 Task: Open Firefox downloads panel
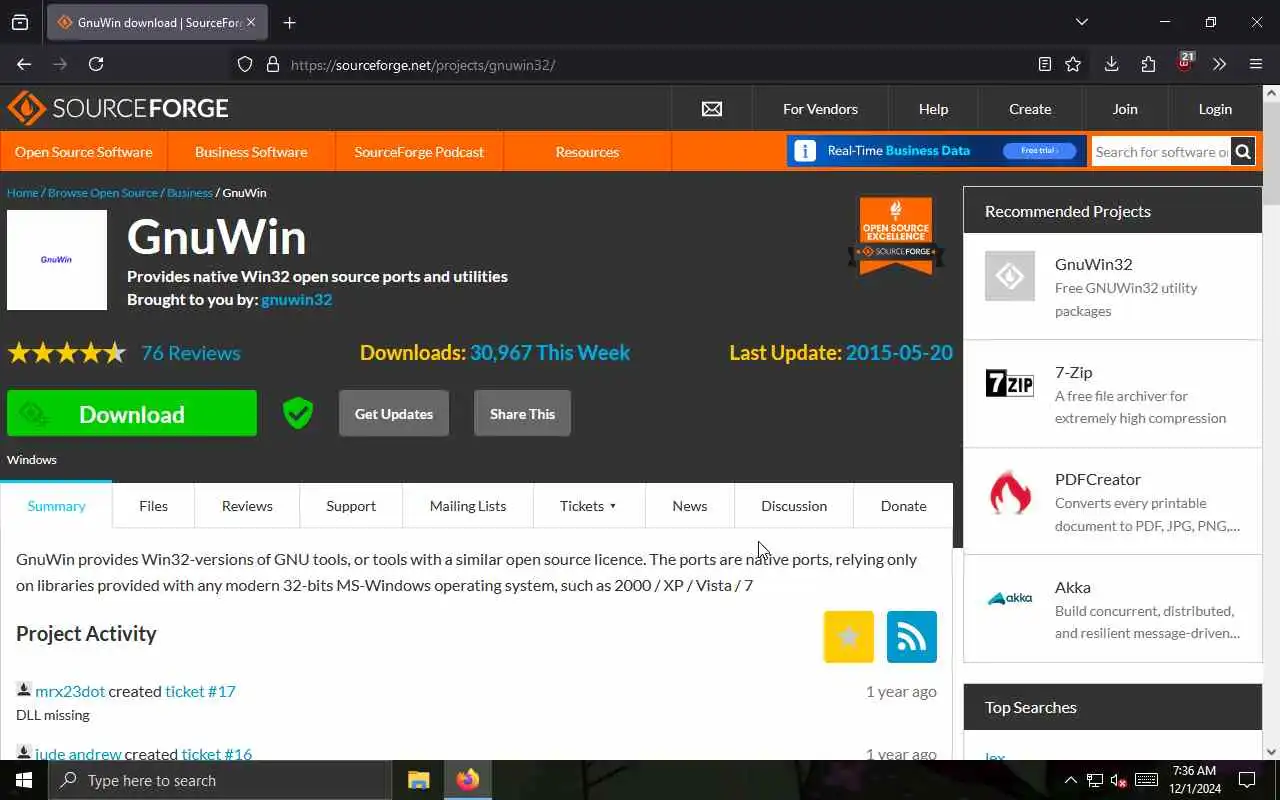1111,64
